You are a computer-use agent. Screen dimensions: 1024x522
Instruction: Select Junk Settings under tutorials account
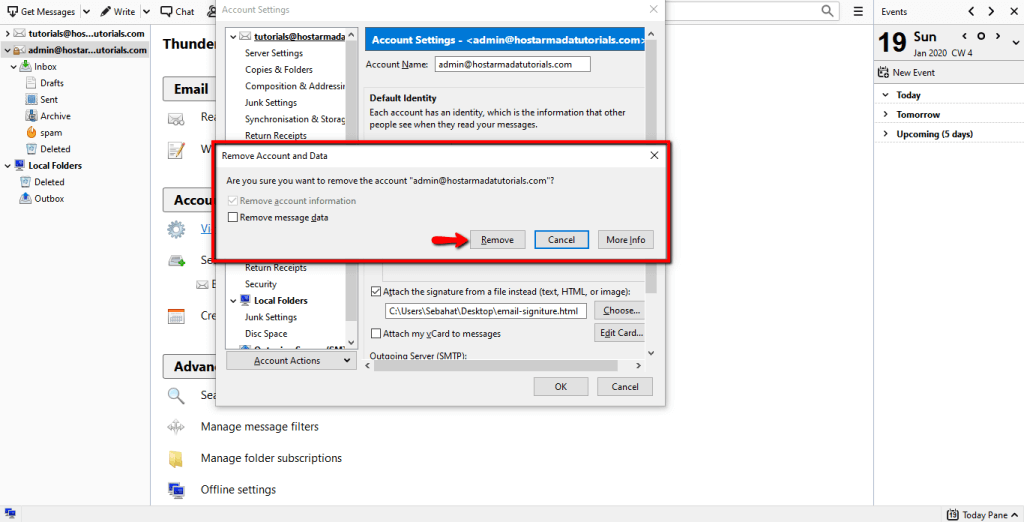[x=270, y=103]
